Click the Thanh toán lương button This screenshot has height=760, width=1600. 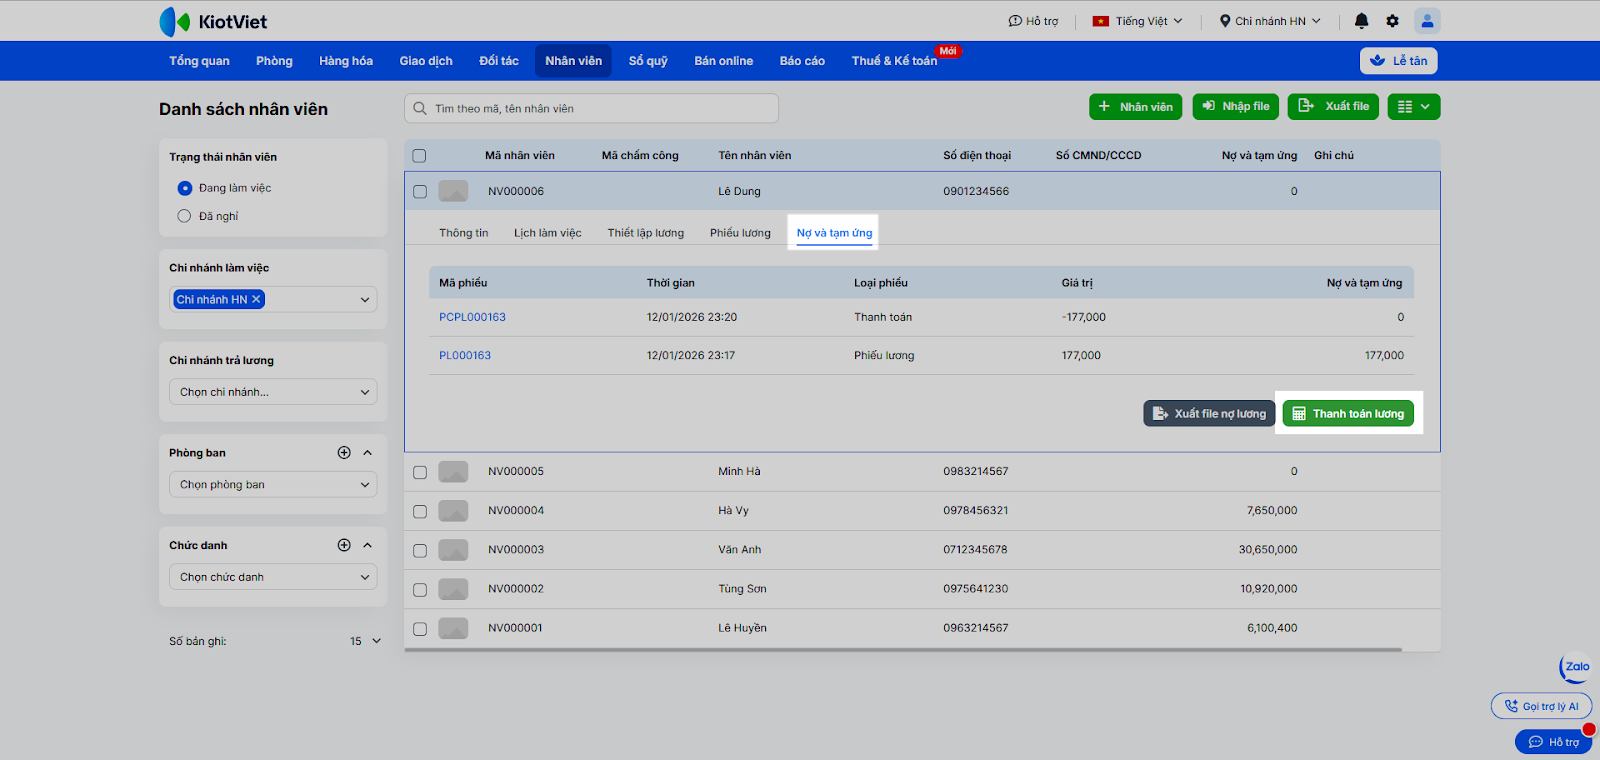tap(1347, 414)
